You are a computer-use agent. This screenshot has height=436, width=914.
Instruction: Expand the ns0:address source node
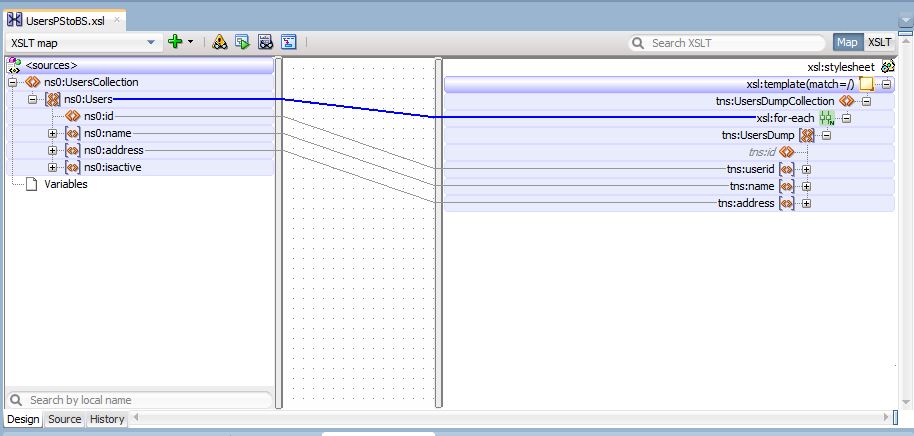pos(52,150)
